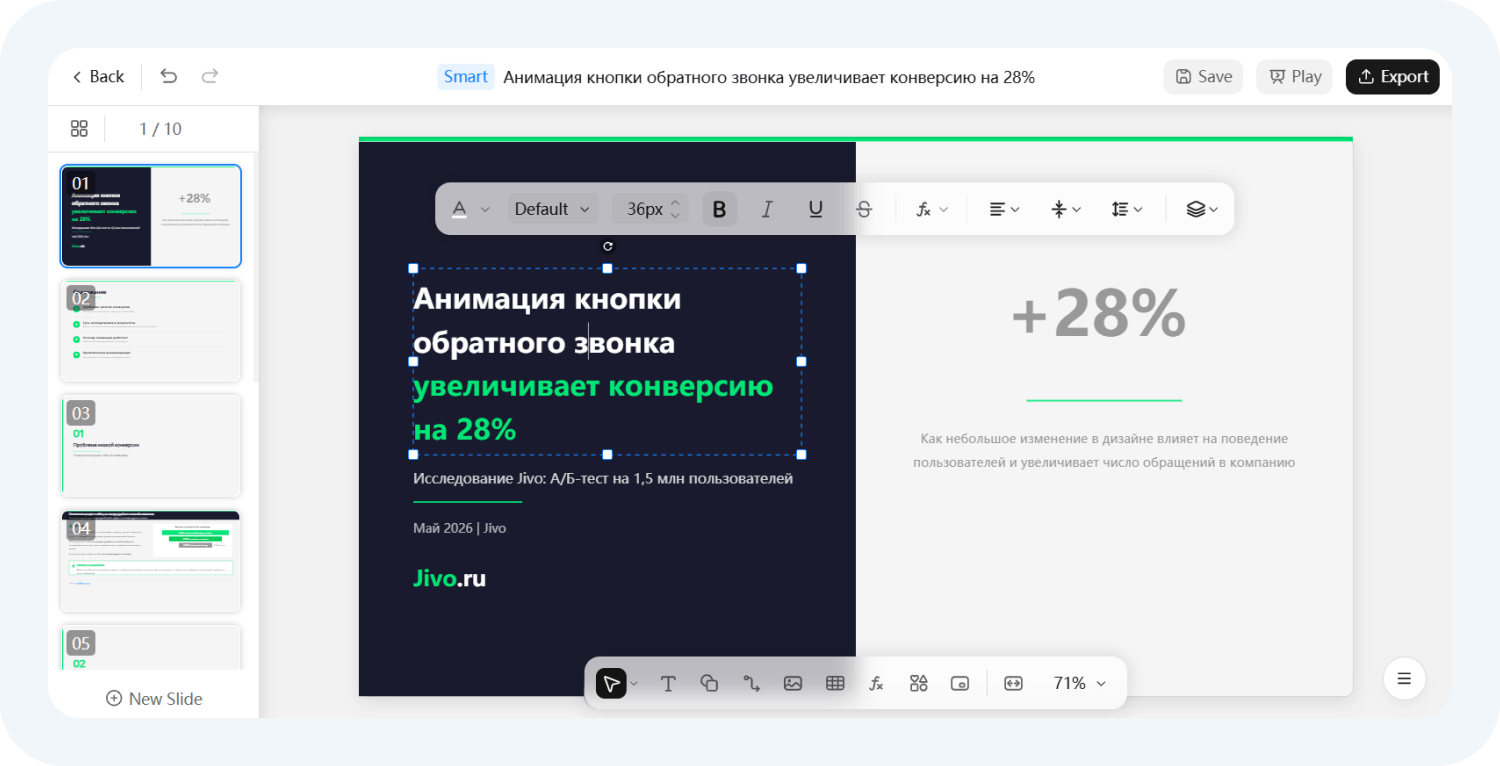1500x766 pixels.
Task: Click the +28% text on slide
Action: pyautogui.click(x=1099, y=313)
